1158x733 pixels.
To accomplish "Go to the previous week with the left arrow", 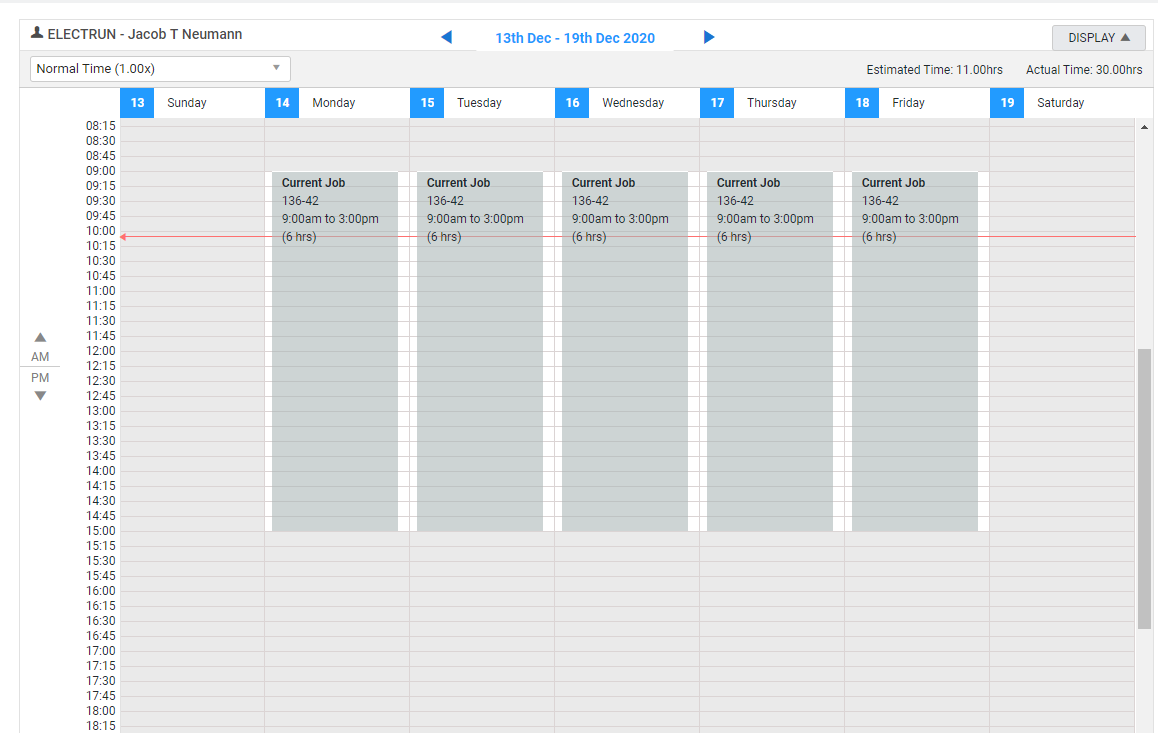I will (446, 36).
